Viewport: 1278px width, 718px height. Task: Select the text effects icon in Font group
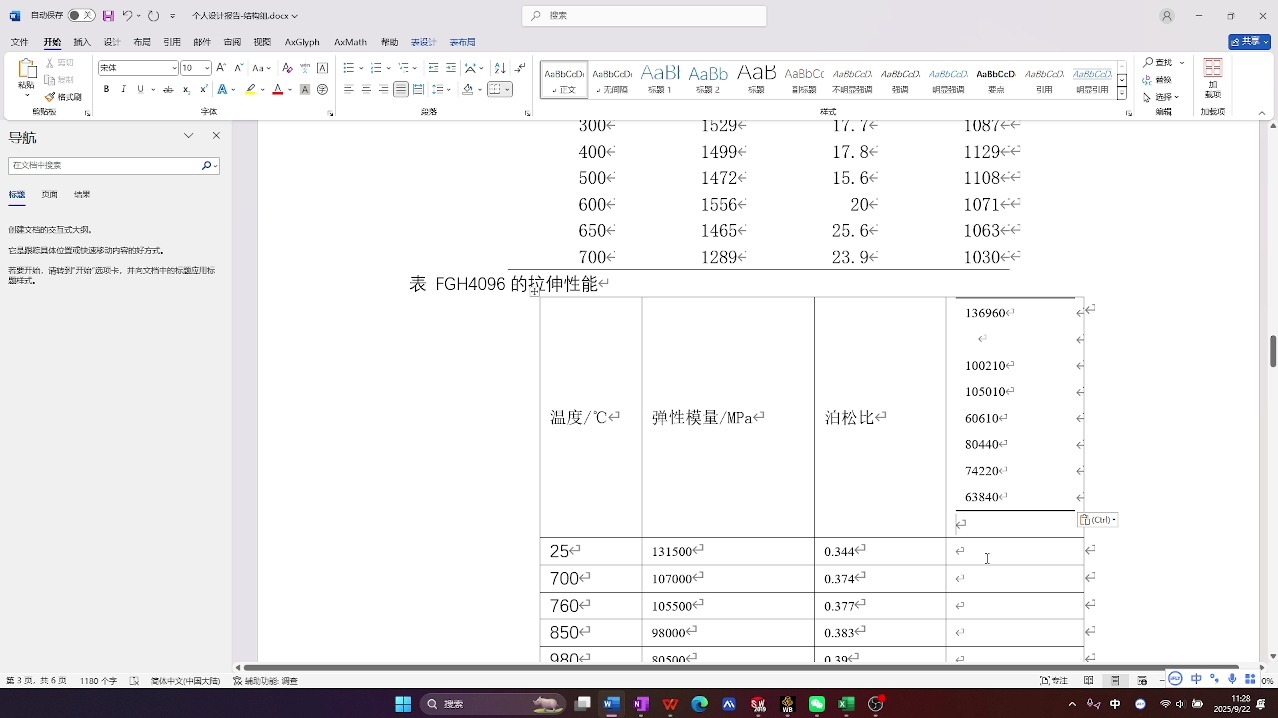point(221,89)
